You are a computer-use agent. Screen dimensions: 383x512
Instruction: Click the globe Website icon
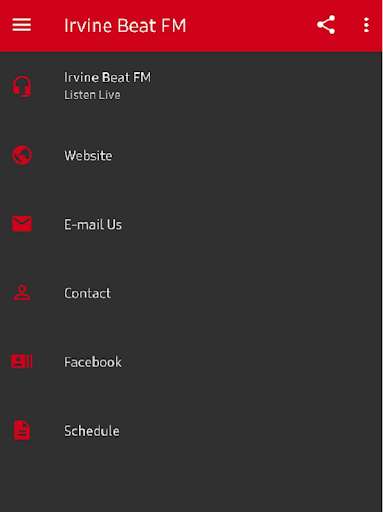click(22, 155)
